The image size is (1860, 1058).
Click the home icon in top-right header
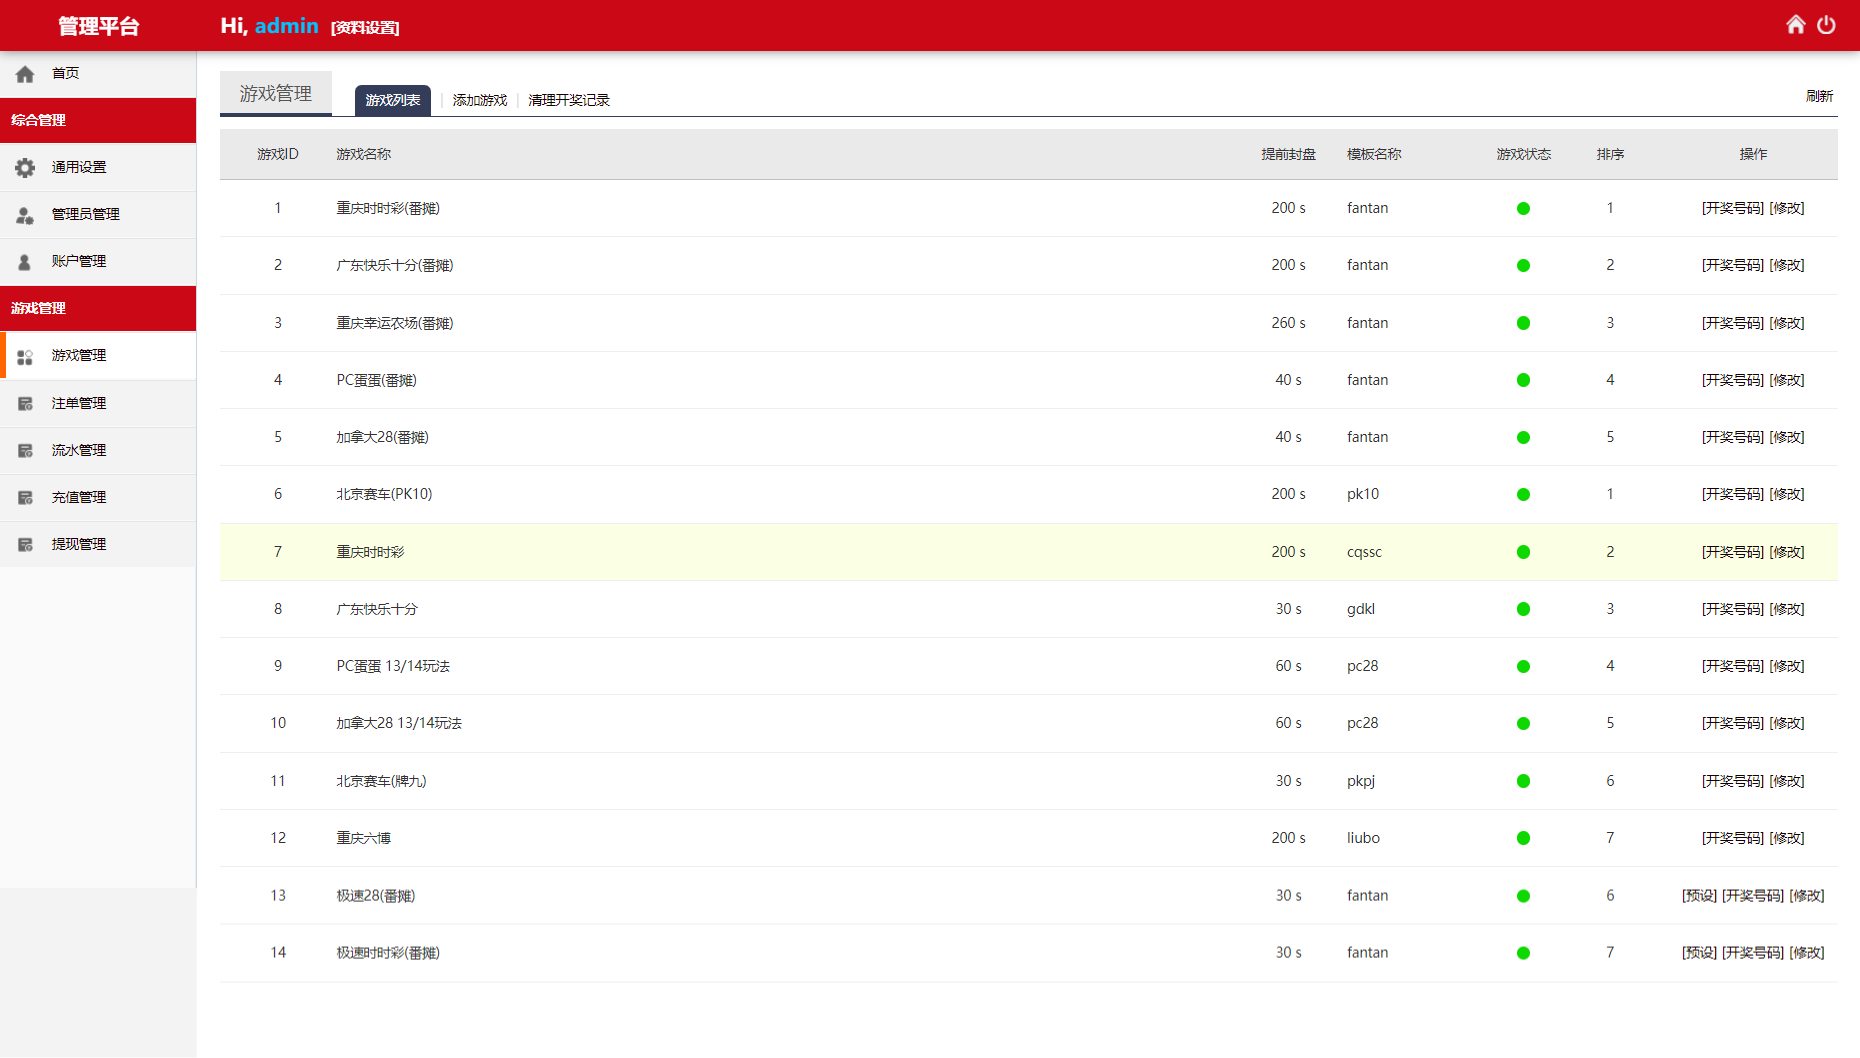[x=1796, y=24]
